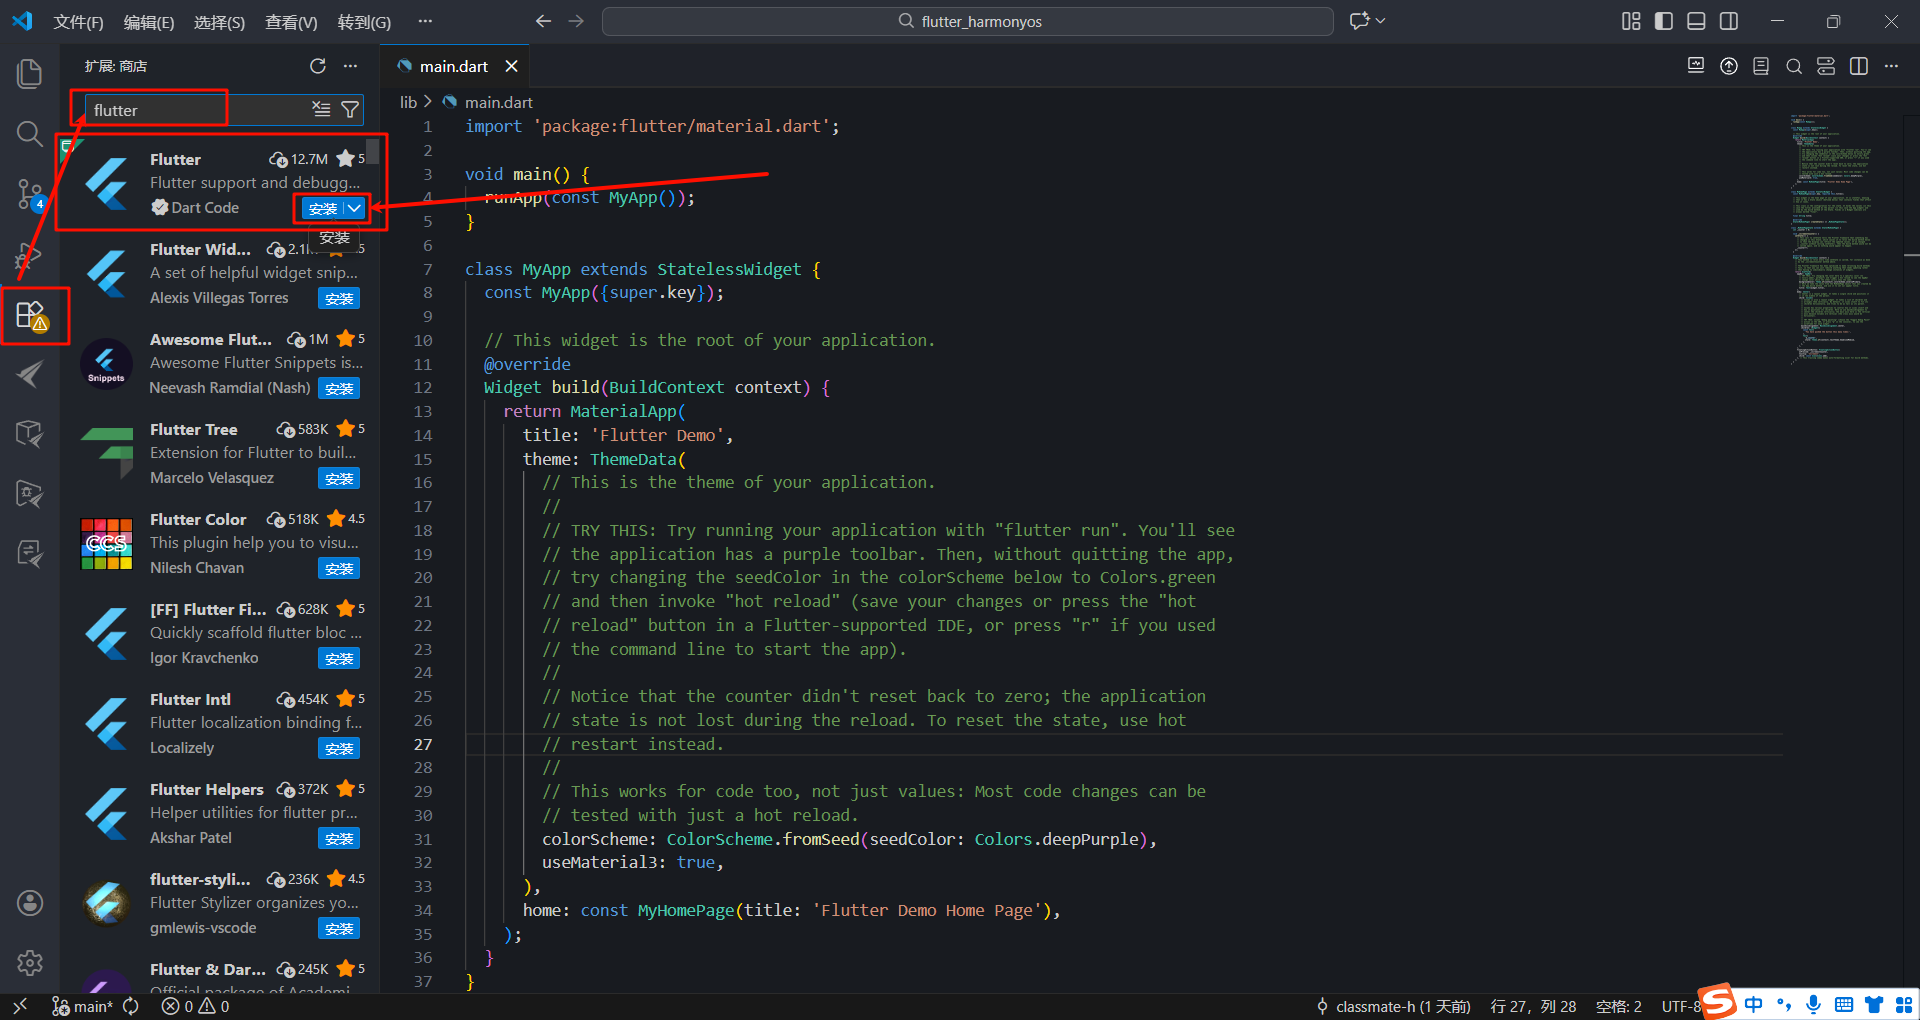This screenshot has width=1920, height=1020.
Task: Install flutter-stylizer extension
Action: [339, 928]
